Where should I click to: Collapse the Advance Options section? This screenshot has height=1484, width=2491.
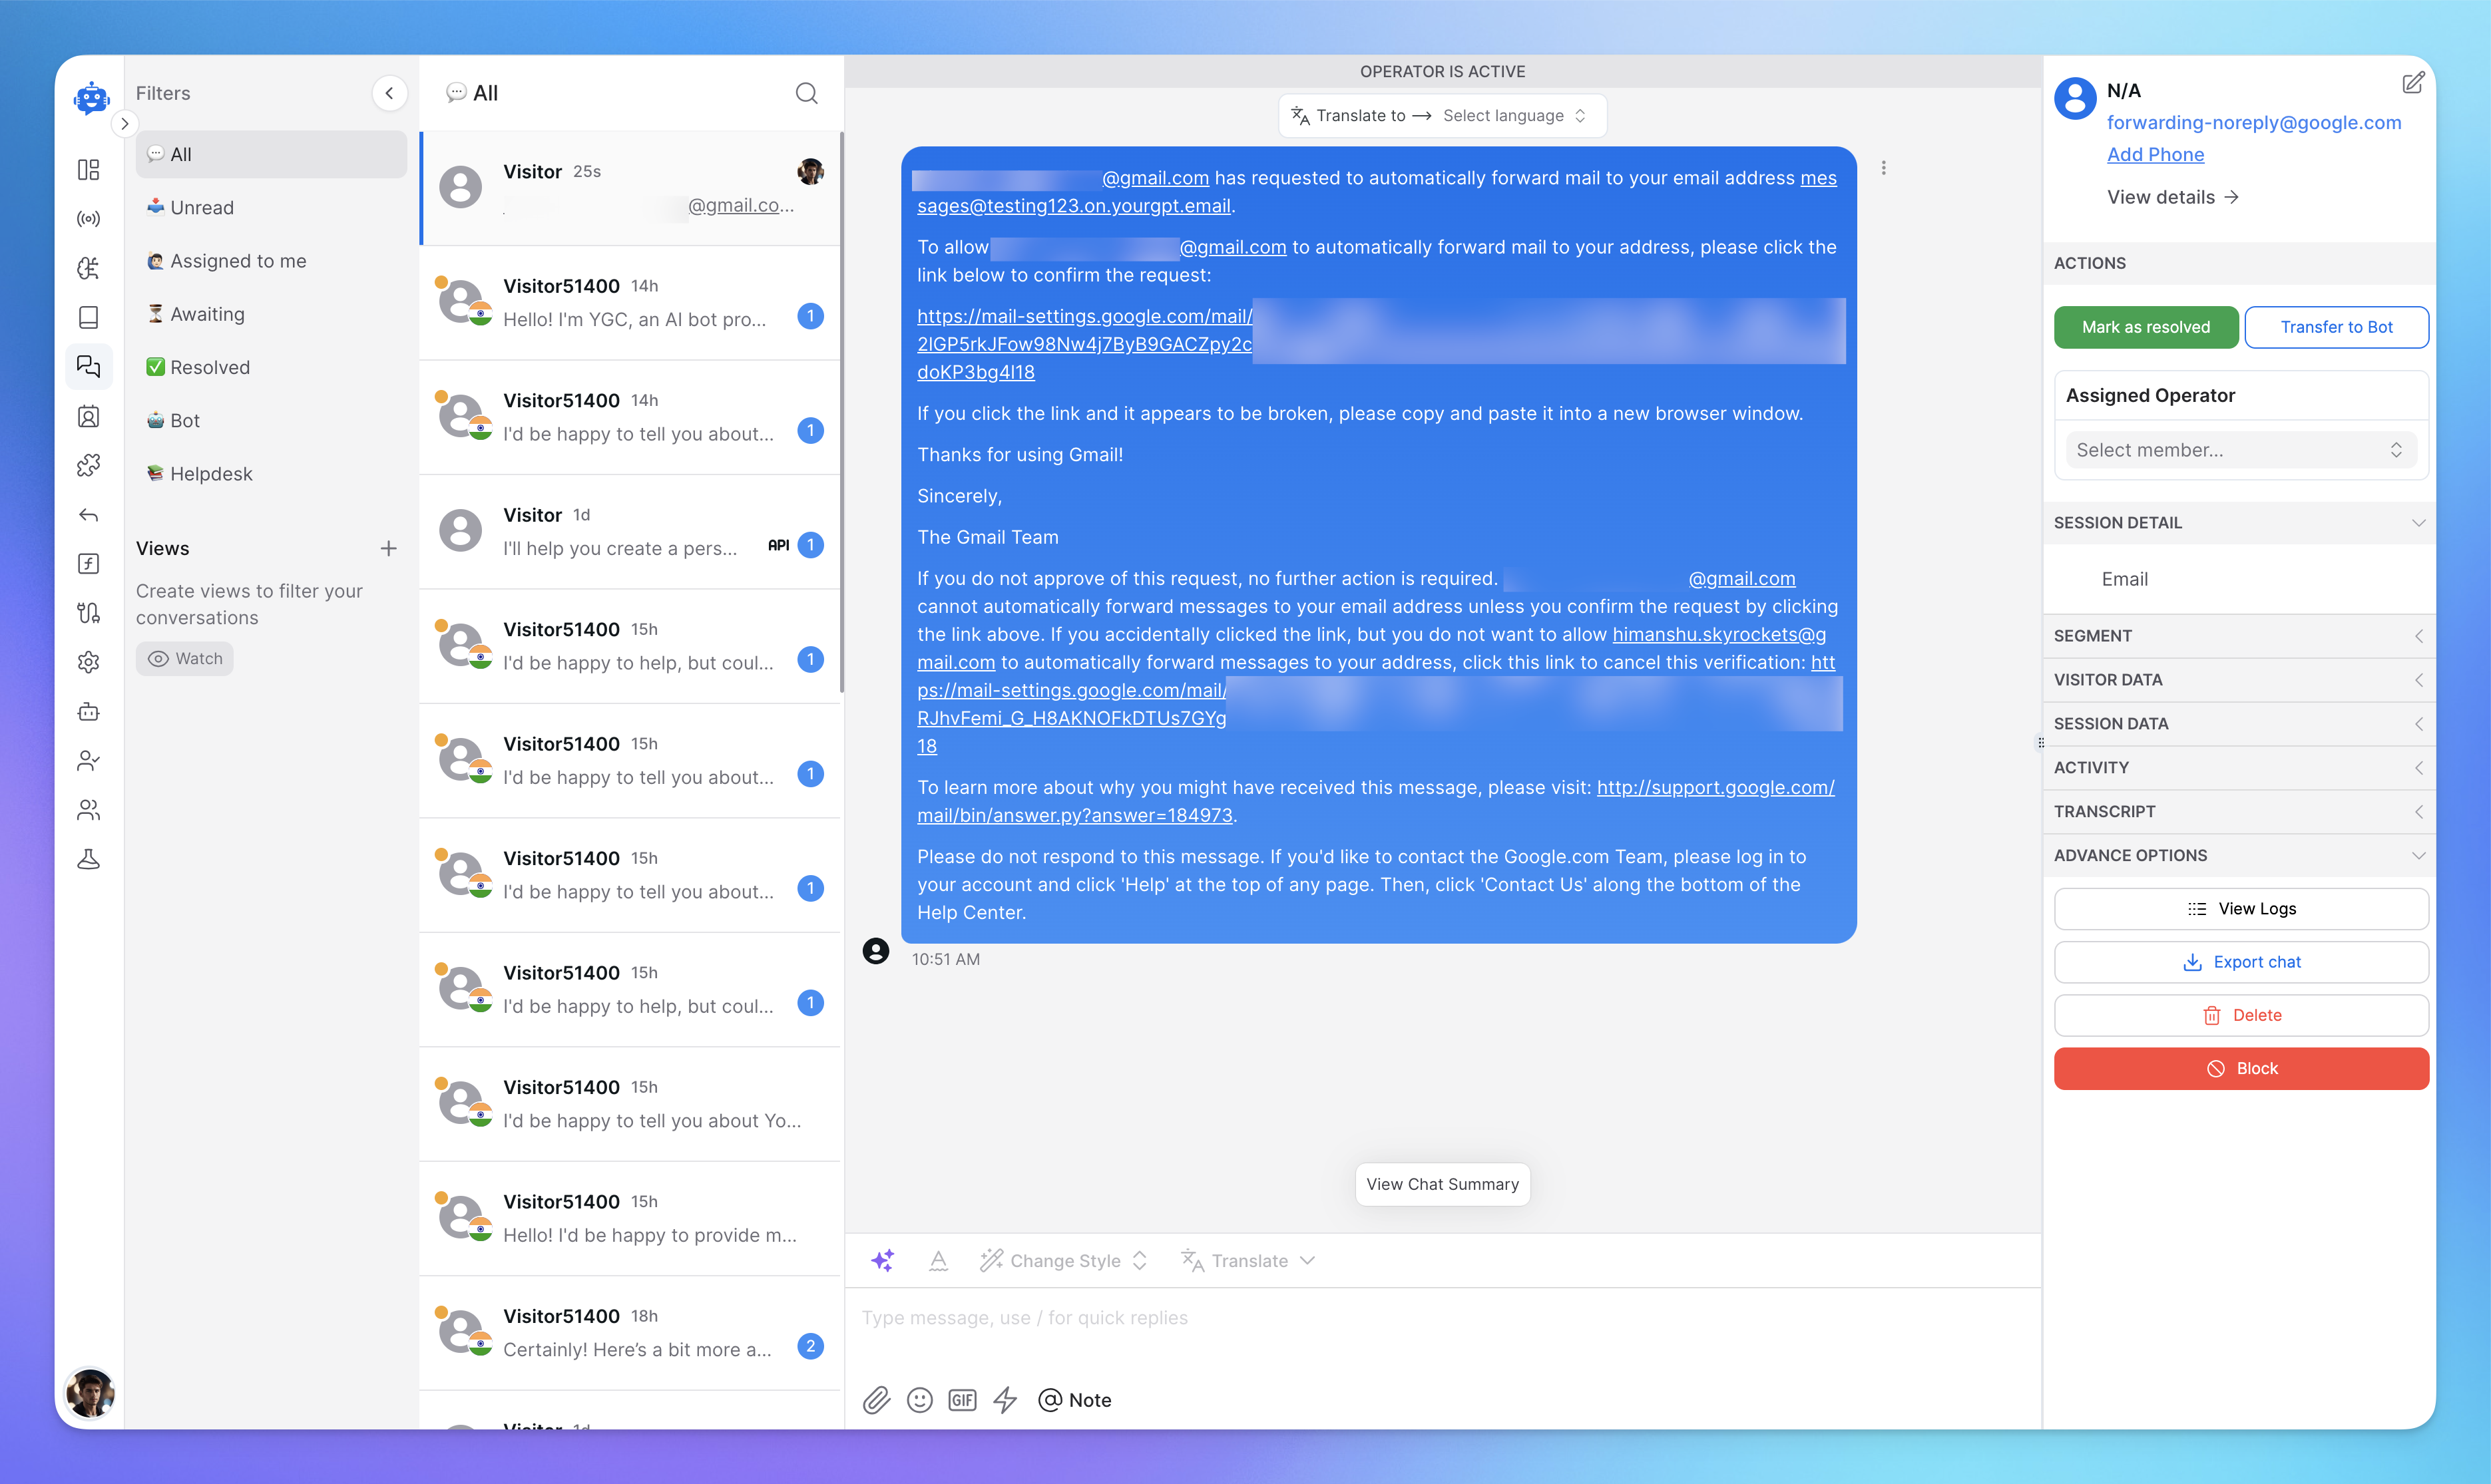(x=2239, y=856)
